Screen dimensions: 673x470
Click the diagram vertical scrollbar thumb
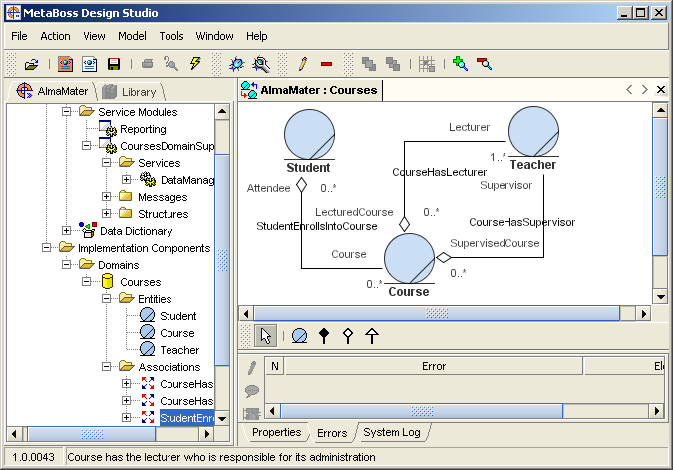pyautogui.click(x=660, y=187)
